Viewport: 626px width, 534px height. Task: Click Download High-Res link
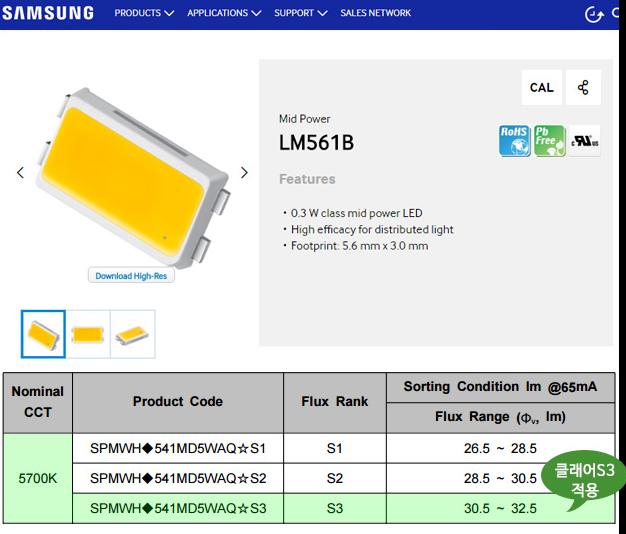(x=131, y=276)
